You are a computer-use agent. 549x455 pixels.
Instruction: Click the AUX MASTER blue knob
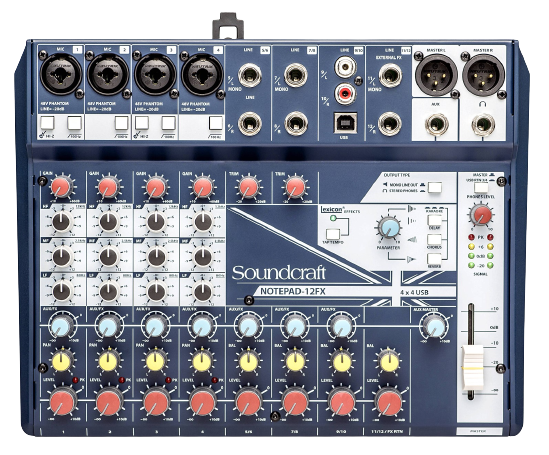point(435,326)
